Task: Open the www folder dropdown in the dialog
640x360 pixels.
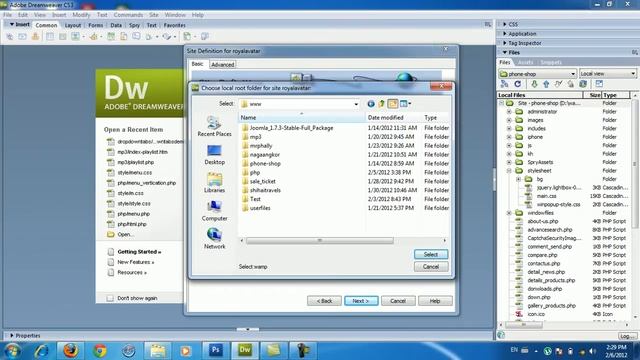Action: click(356, 104)
